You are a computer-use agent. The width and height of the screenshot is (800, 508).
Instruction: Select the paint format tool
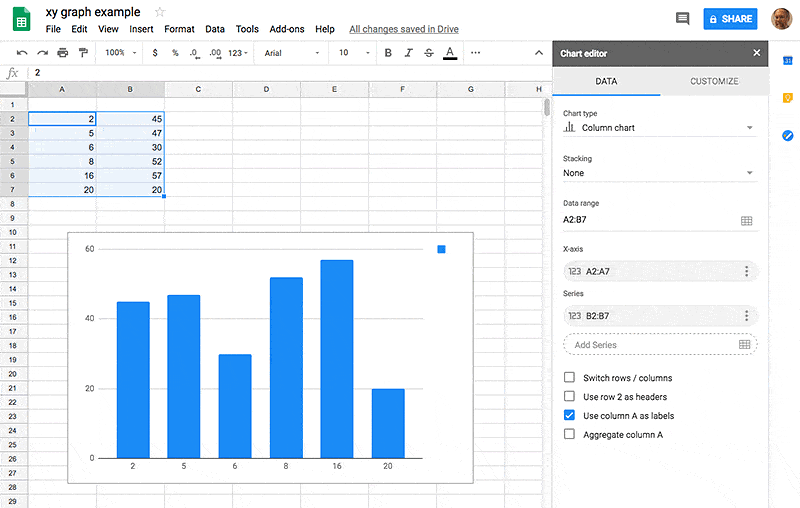tap(83, 52)
